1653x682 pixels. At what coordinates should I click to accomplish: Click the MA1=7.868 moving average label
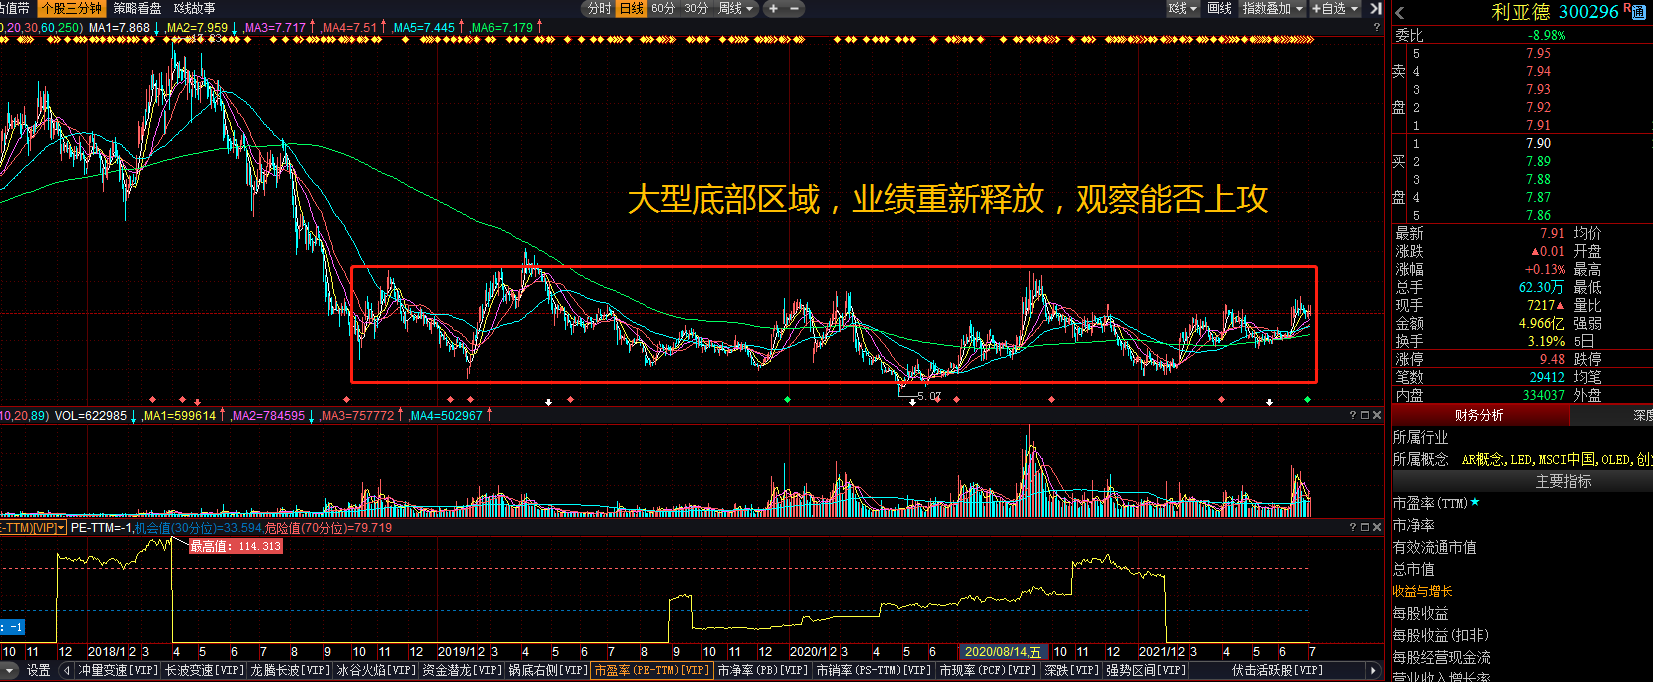click(x=119, y=28)
